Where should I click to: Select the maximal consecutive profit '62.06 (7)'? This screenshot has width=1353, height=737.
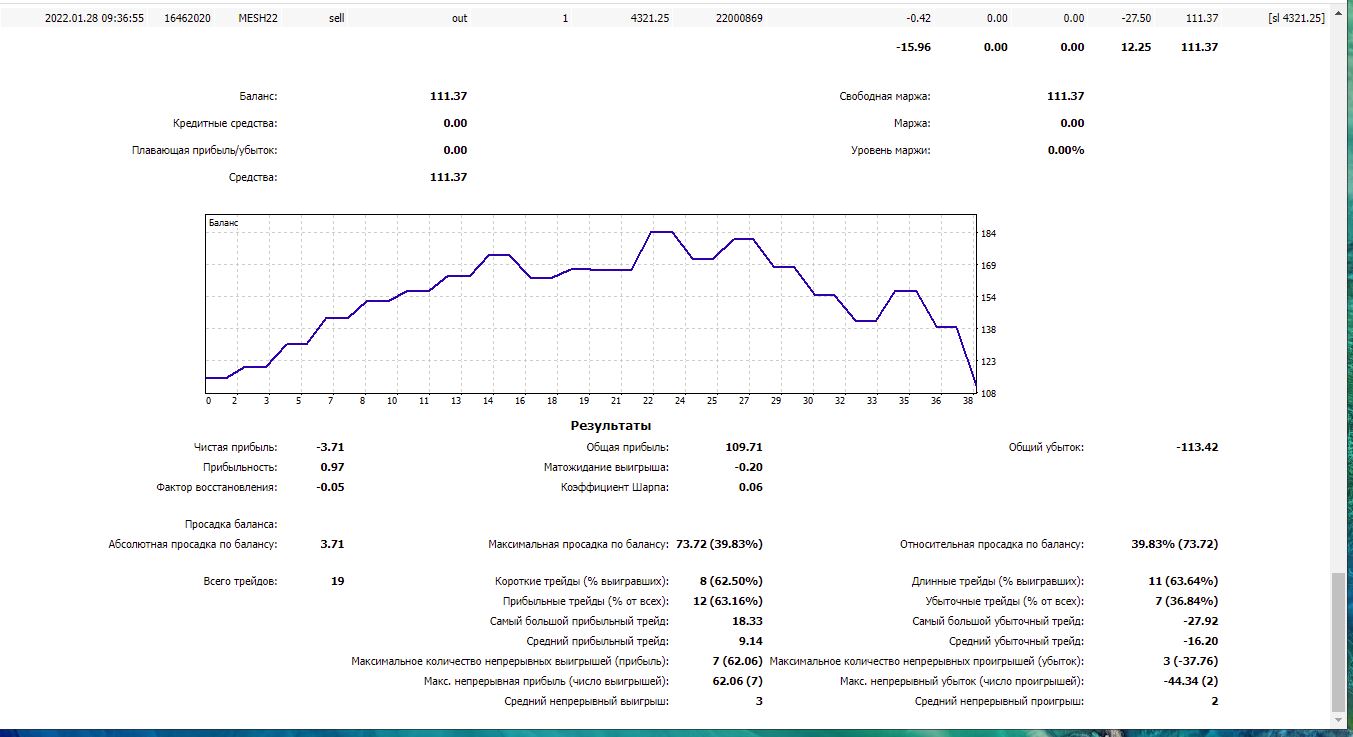(737, 681)
